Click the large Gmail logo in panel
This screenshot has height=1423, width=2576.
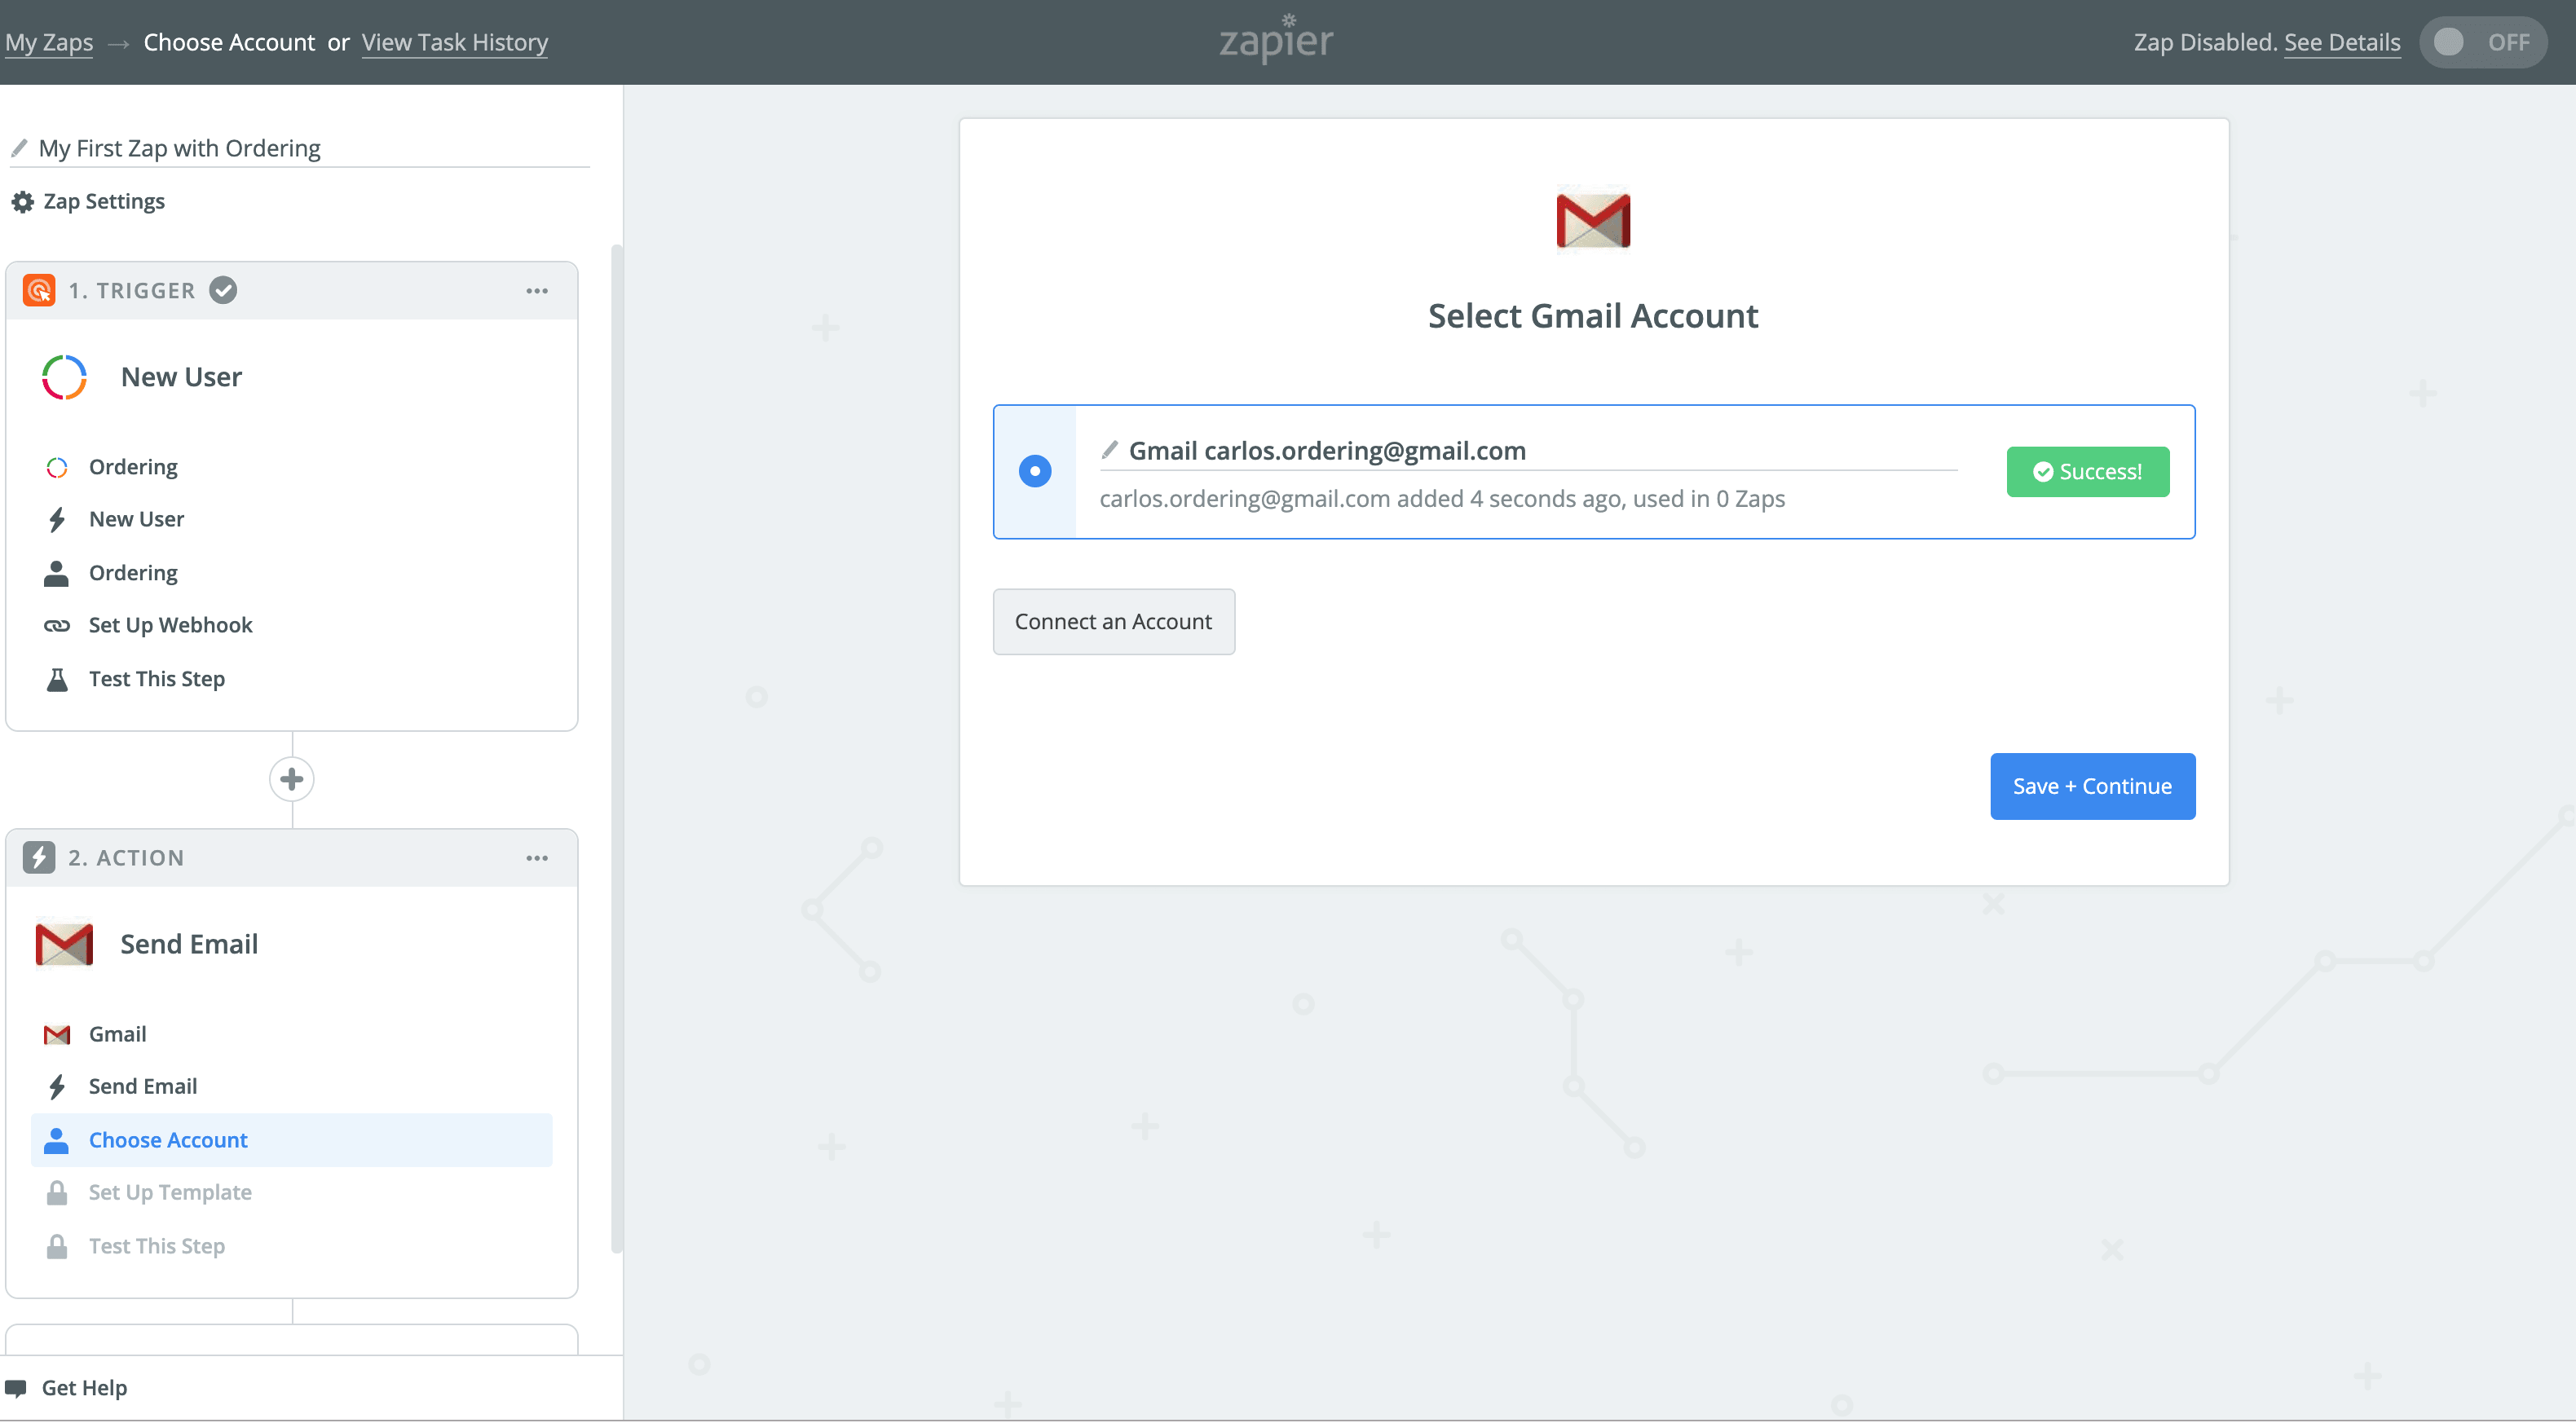[x=1592, y=220]
